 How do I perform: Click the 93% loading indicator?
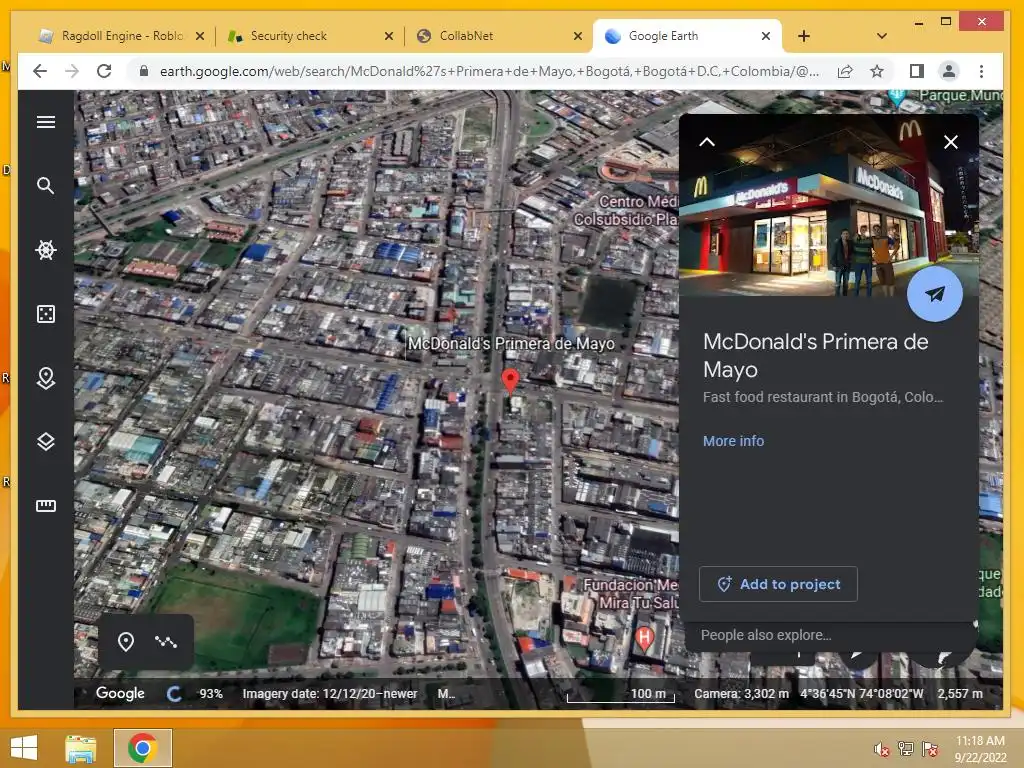[210, 694]
